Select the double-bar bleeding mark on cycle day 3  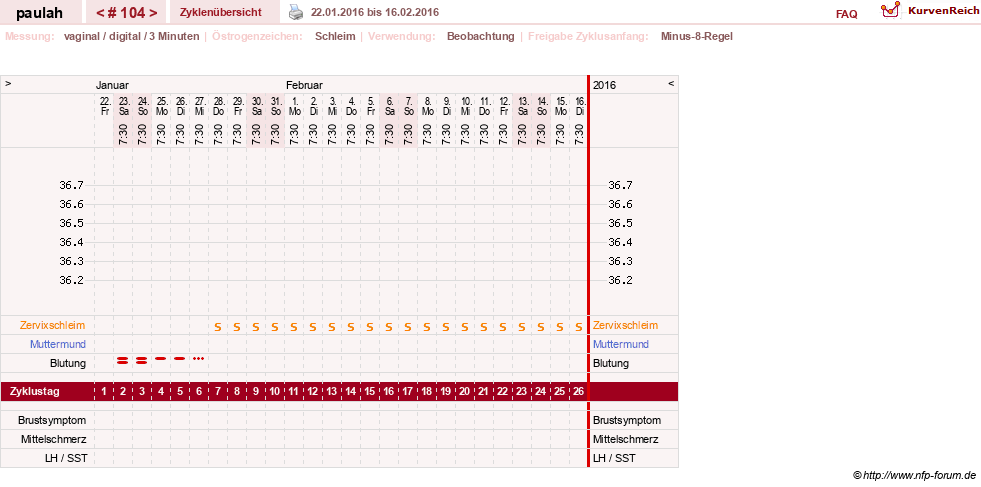click(141, 360)
